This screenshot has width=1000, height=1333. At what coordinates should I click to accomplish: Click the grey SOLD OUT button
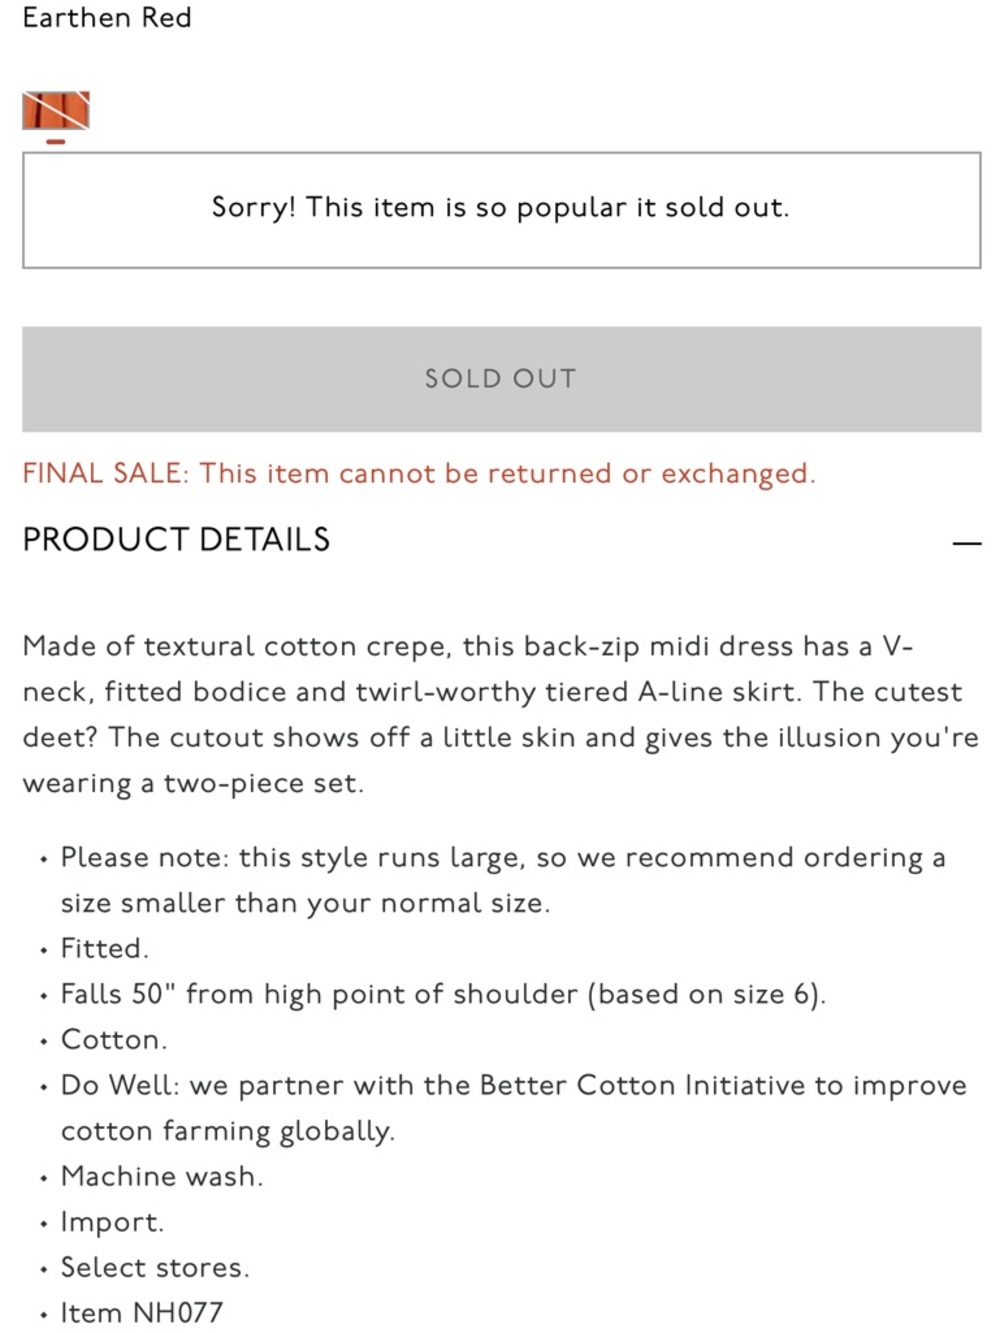[501, 379]
